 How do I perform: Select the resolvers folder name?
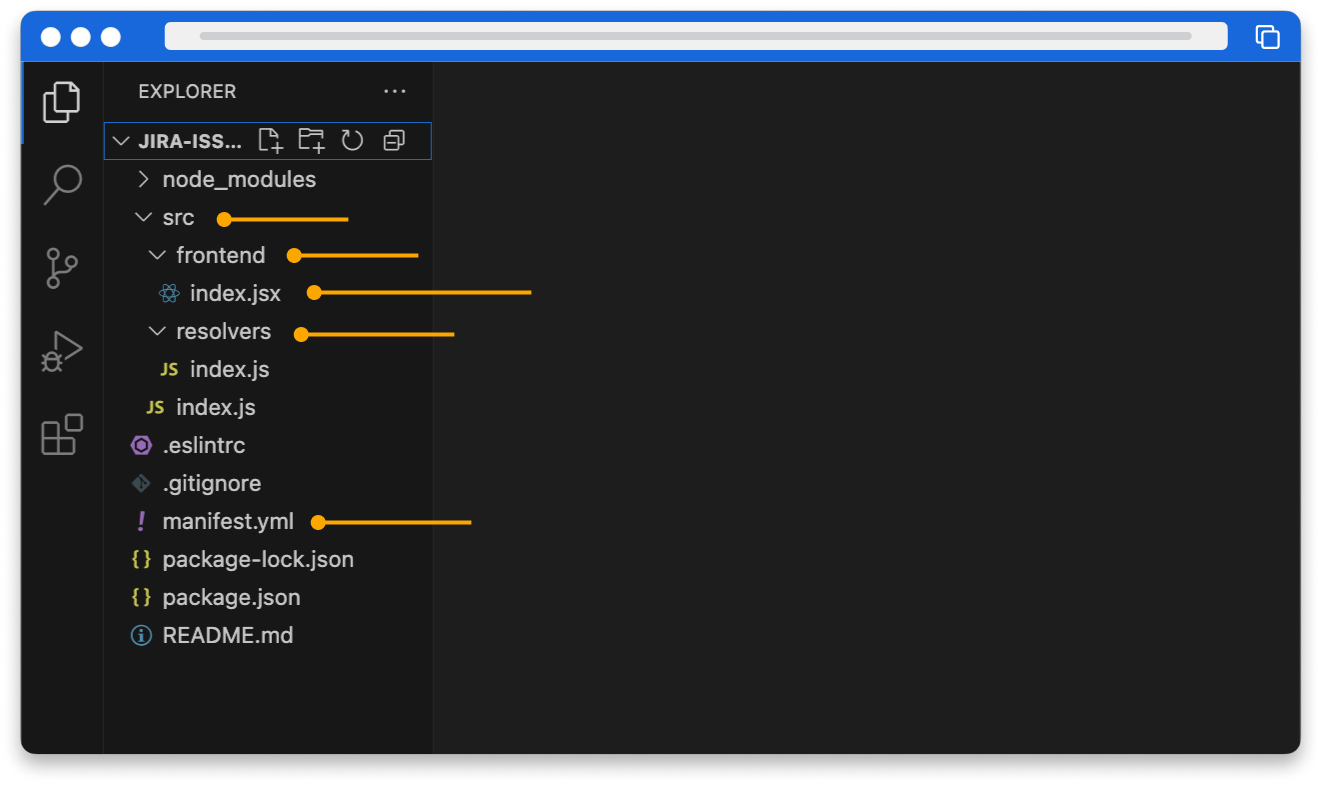pyautogui.click(x=223, y=332)
